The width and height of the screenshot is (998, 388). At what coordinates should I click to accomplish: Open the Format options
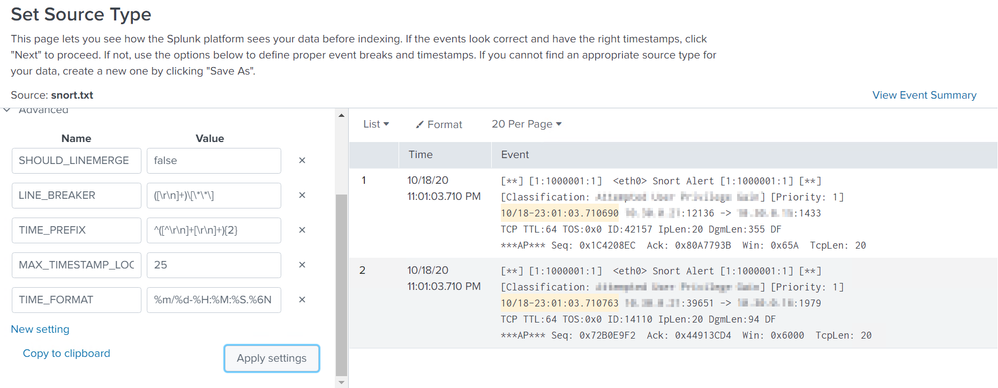[439, 125]
